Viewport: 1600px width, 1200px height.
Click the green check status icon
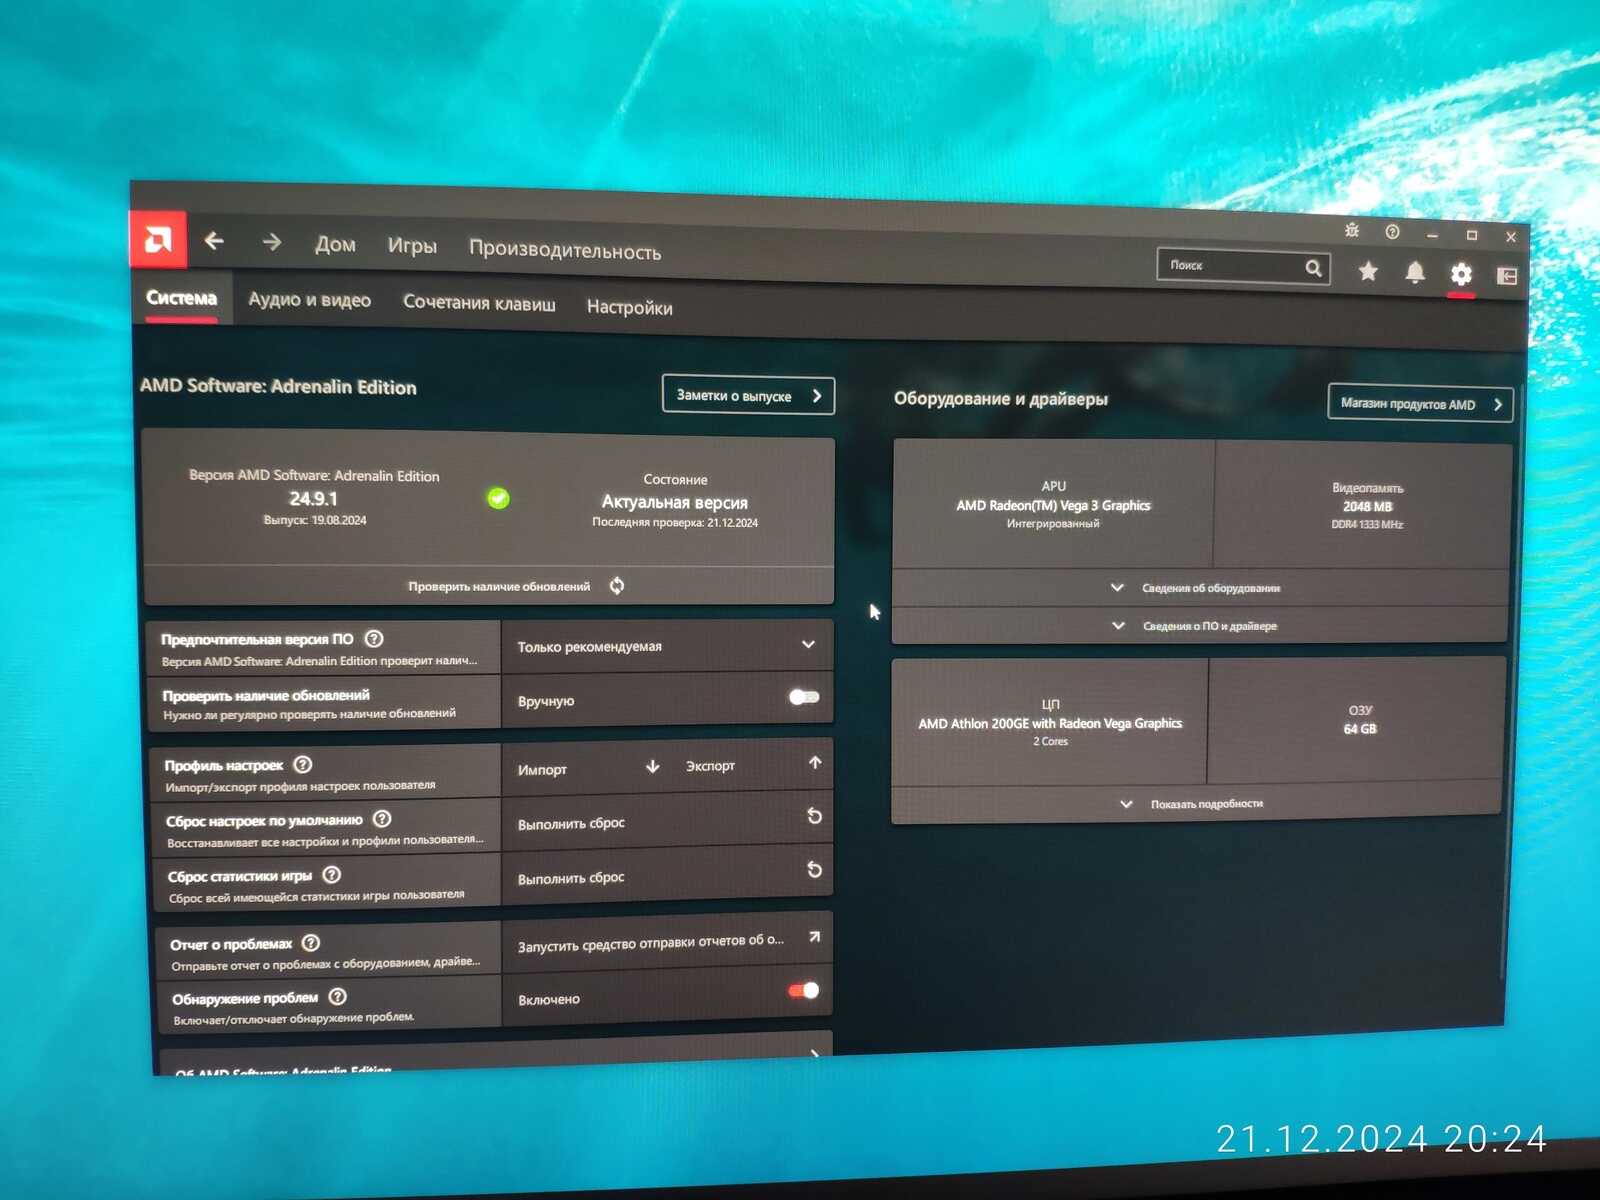pyautogui.click(x=498, y=498)
